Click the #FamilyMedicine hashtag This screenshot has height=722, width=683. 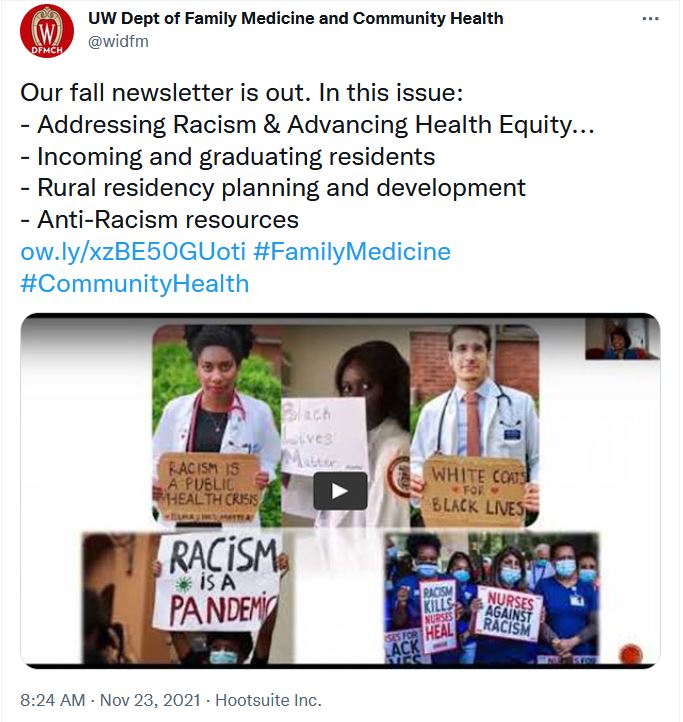click(352, 251)
